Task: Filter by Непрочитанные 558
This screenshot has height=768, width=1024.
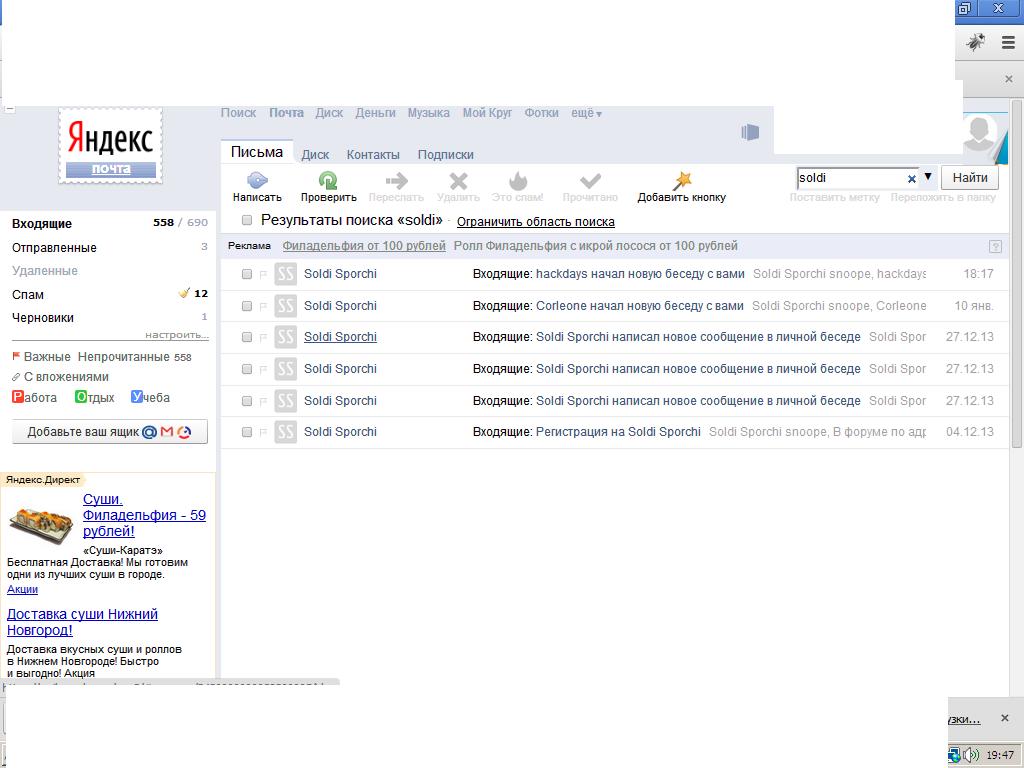Action: (x=135, y=357)
